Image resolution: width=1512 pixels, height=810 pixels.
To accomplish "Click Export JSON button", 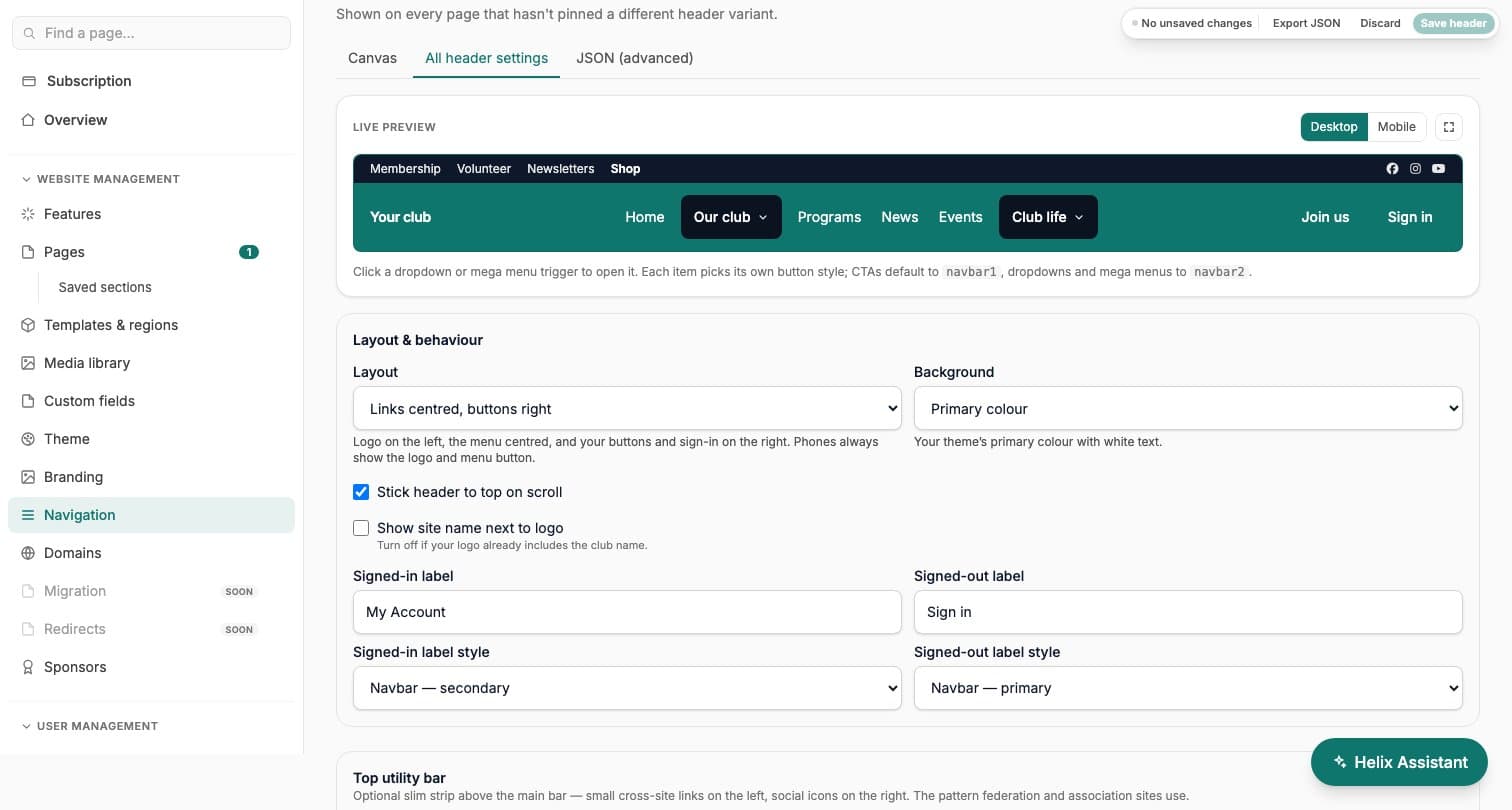I will coord(1306,23).
